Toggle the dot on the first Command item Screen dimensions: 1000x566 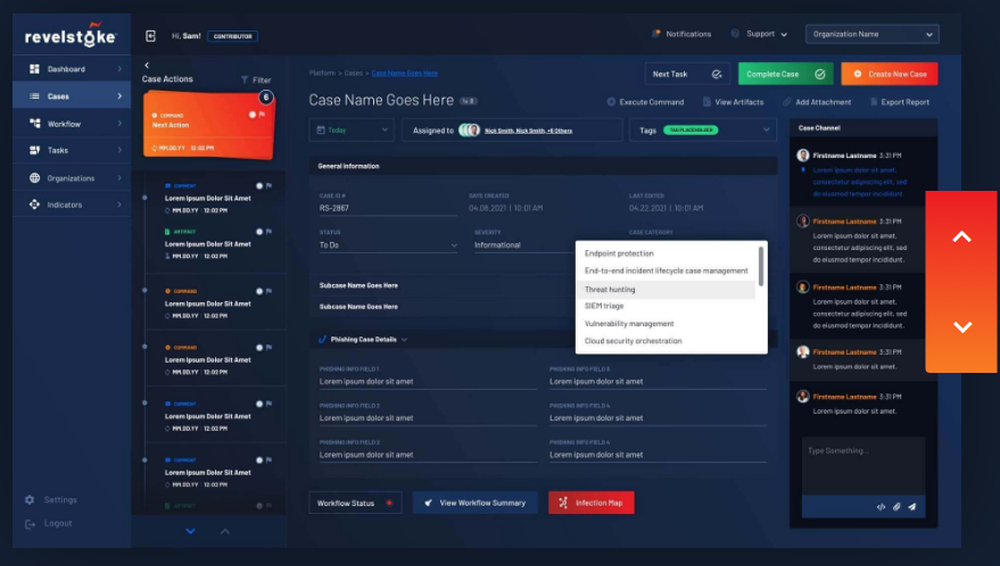pyautogui.click(x=259, y=291)
